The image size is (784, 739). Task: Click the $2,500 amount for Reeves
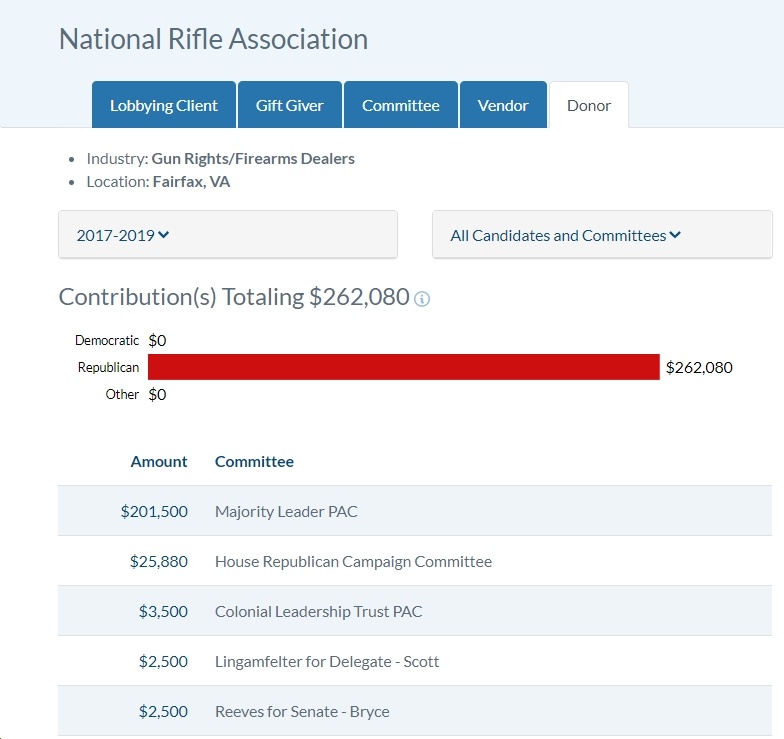coord(163,712)
